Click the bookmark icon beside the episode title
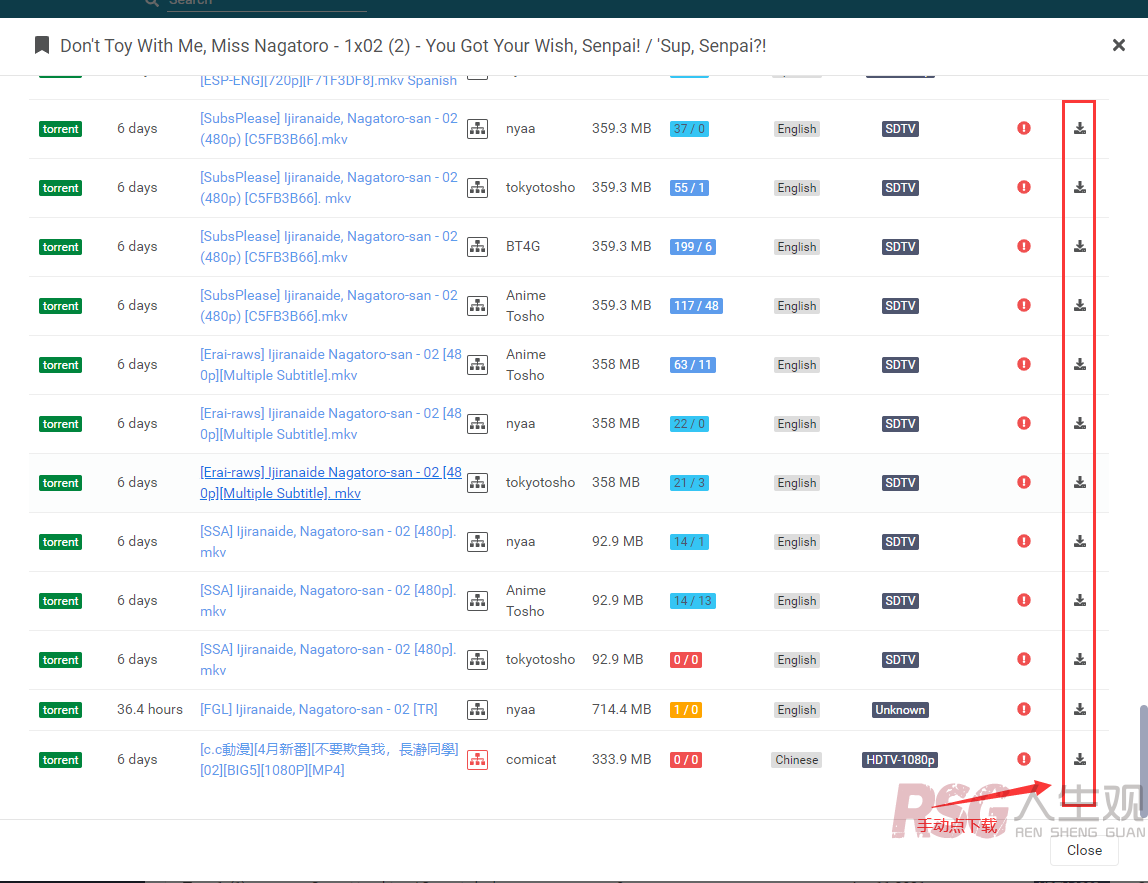 click(42, 45)
